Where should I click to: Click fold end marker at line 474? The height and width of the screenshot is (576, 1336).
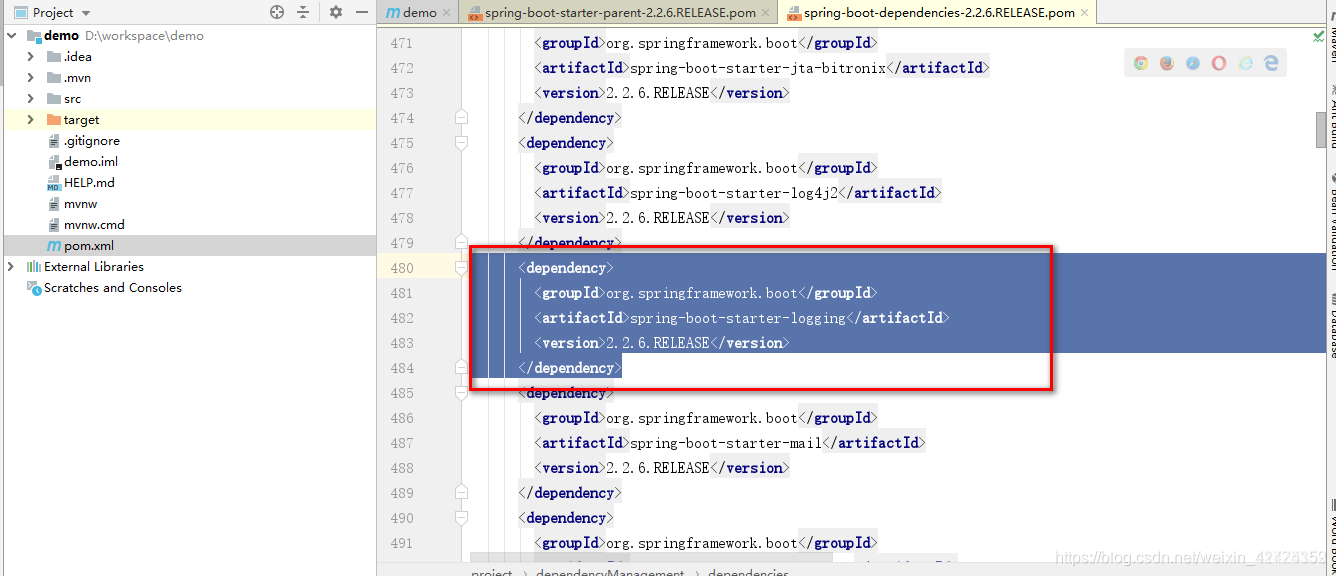coord(461,118)
